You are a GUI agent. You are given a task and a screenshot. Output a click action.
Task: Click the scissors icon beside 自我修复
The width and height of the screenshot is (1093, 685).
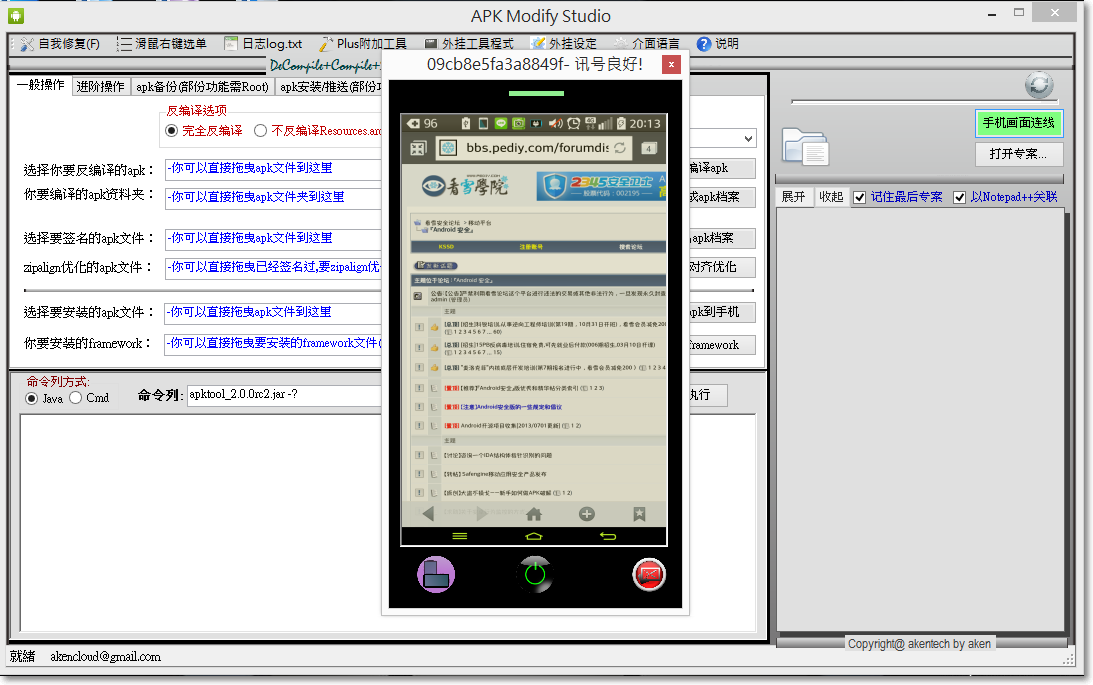coord(27,44)
